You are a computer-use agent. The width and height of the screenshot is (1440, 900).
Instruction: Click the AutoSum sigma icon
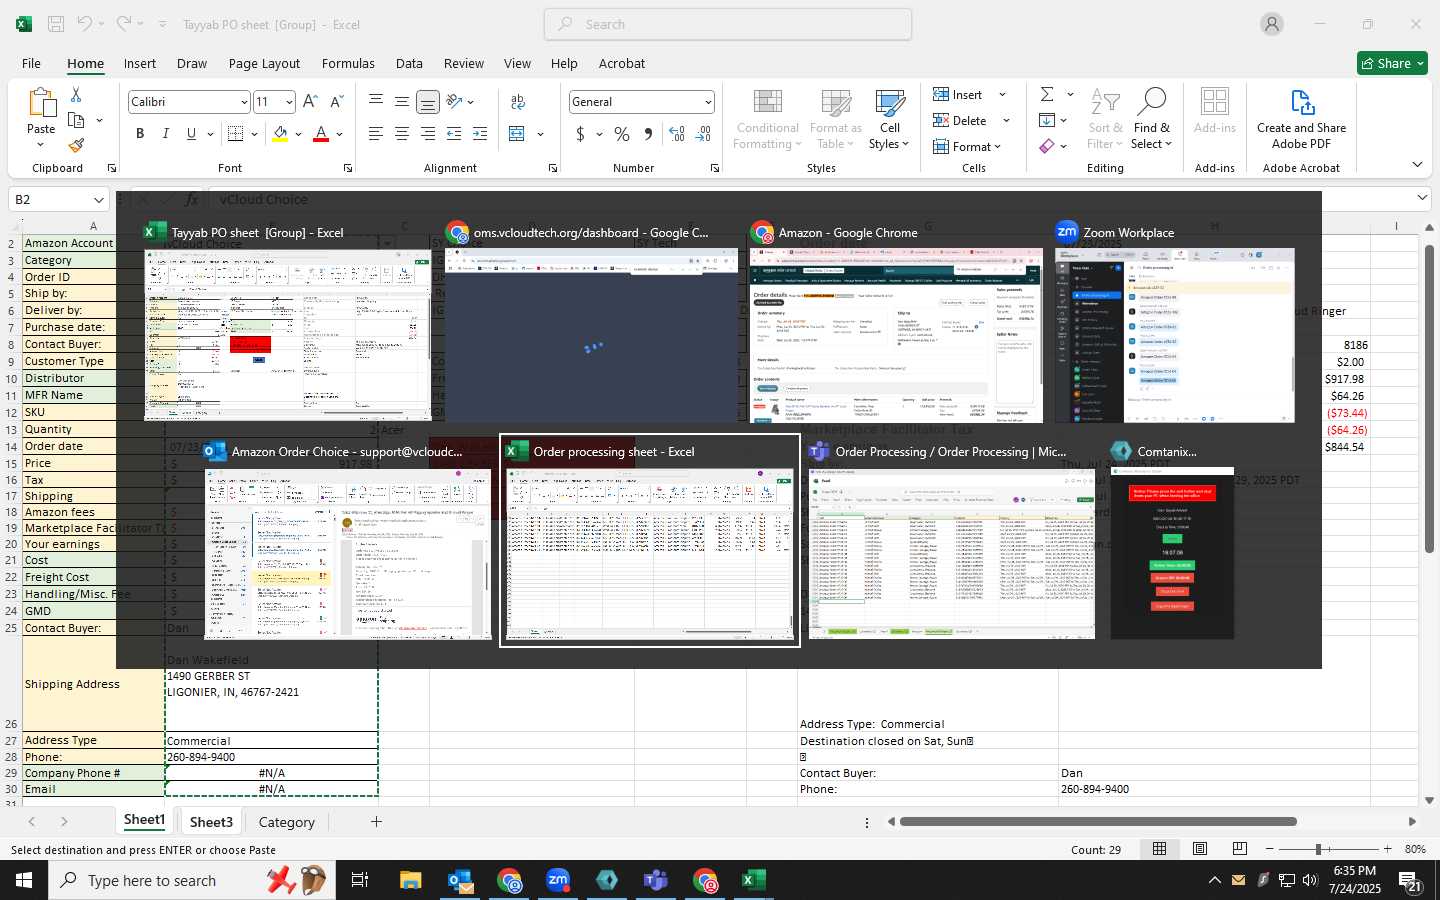click(1047, 94)
